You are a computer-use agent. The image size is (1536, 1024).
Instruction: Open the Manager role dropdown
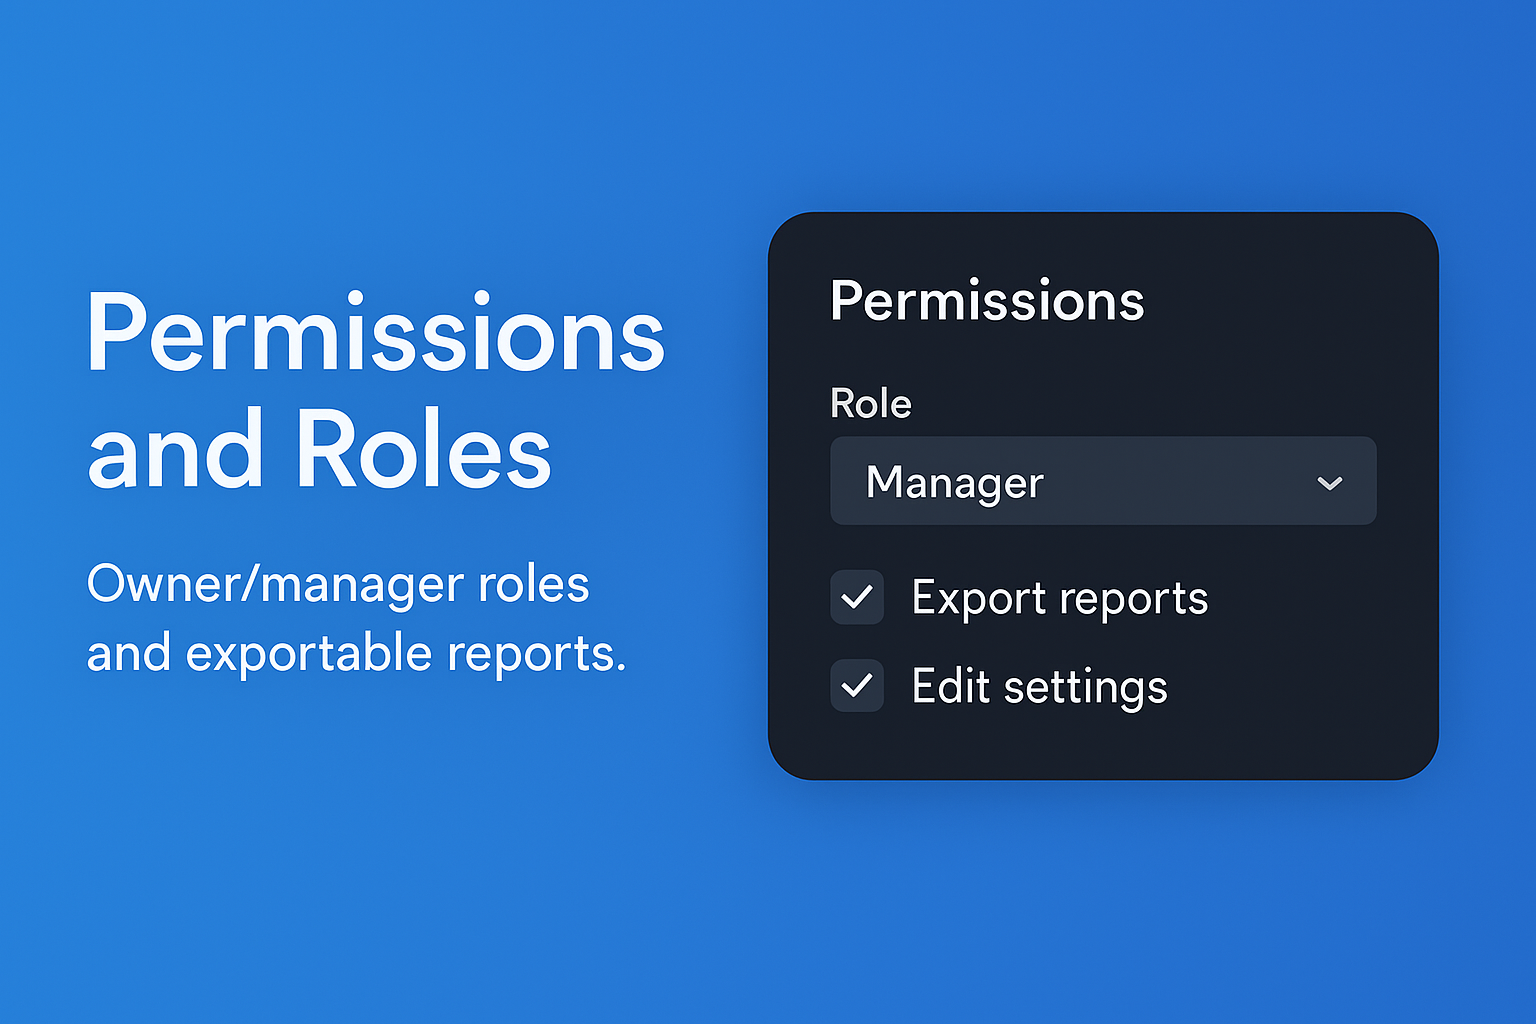1102,481
